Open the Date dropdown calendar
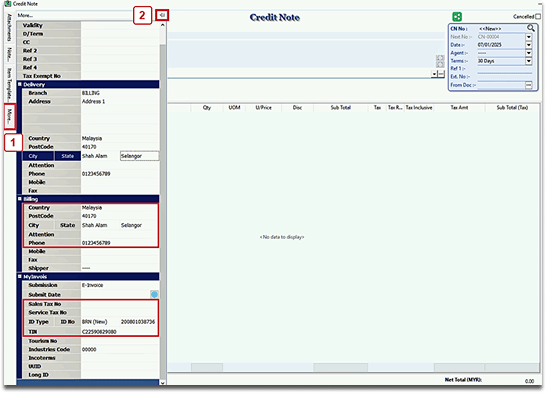546x393 pixels. click(529, 45)
